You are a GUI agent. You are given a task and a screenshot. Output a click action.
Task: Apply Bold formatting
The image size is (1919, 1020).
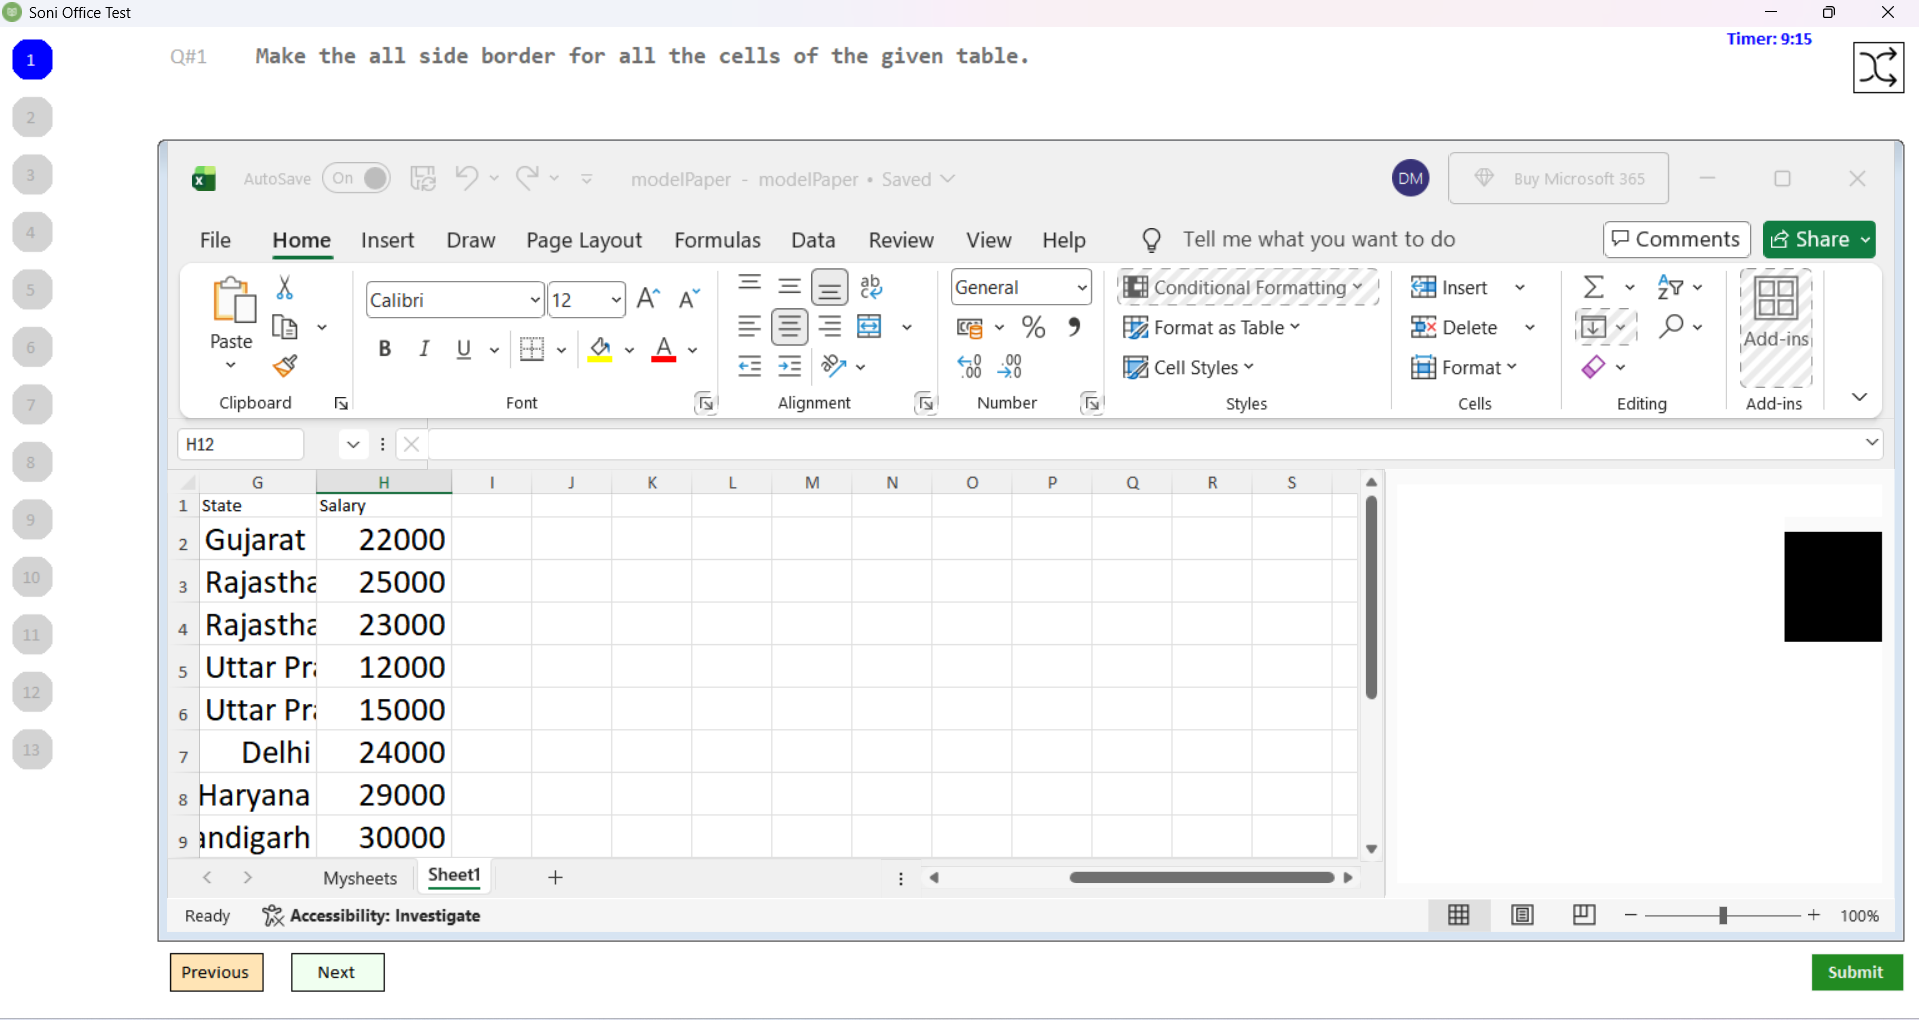pyautogui.click(x=384, y=349)
